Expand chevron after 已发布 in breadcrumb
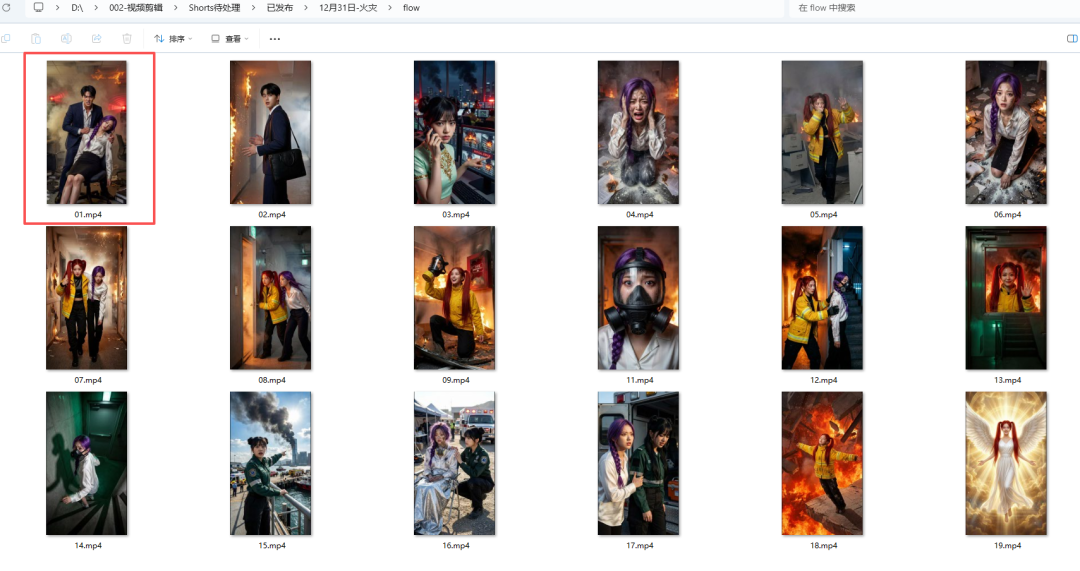The image size is (1080, 571). (306, 8)
